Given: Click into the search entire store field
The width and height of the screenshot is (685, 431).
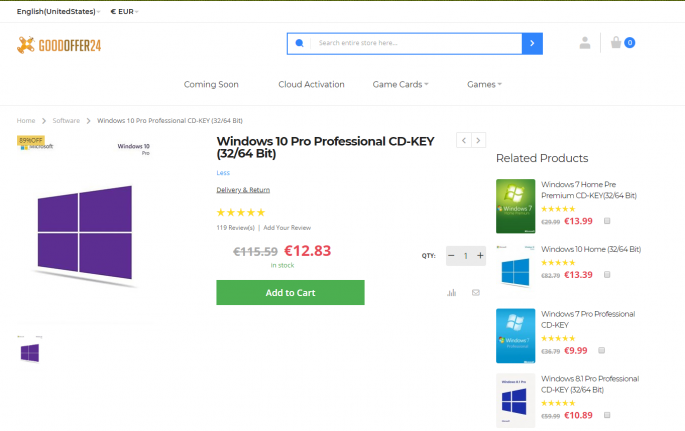Looking at the screenshot, I should tap(415, 43).
